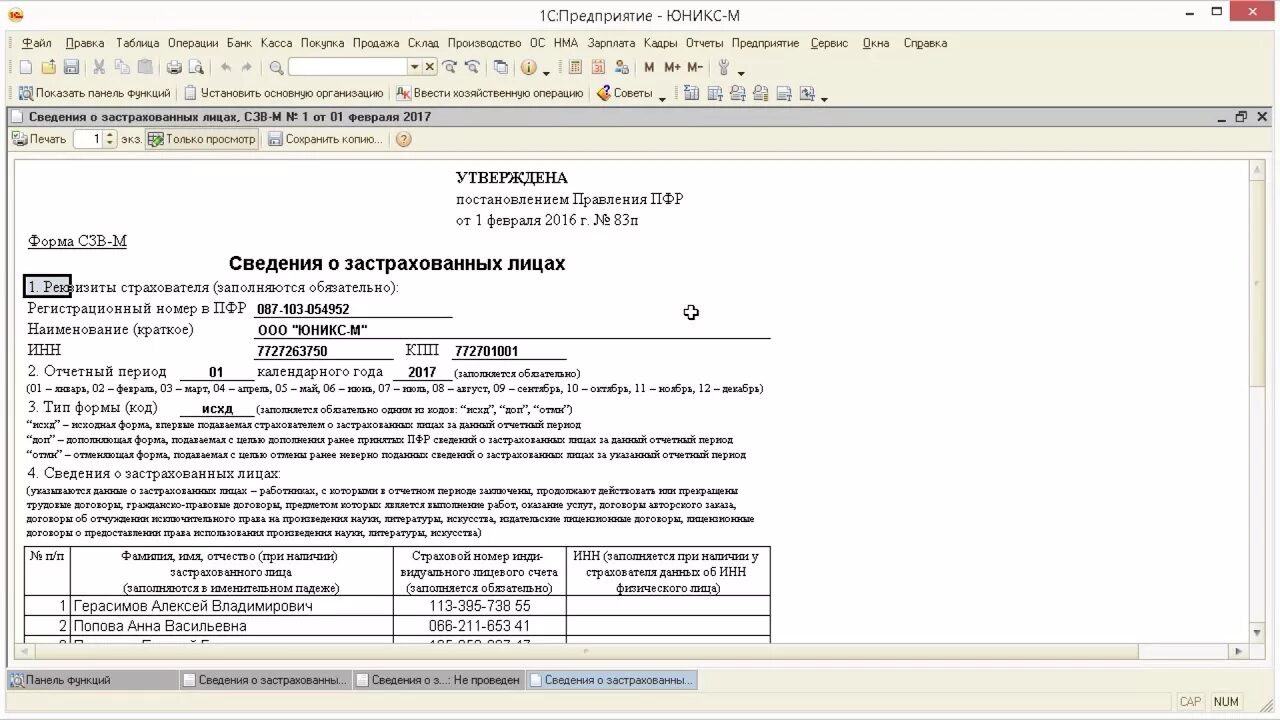Click the magnifier Find icon
The width and height of the screenshot is (1280, 720).
point(276,67)
